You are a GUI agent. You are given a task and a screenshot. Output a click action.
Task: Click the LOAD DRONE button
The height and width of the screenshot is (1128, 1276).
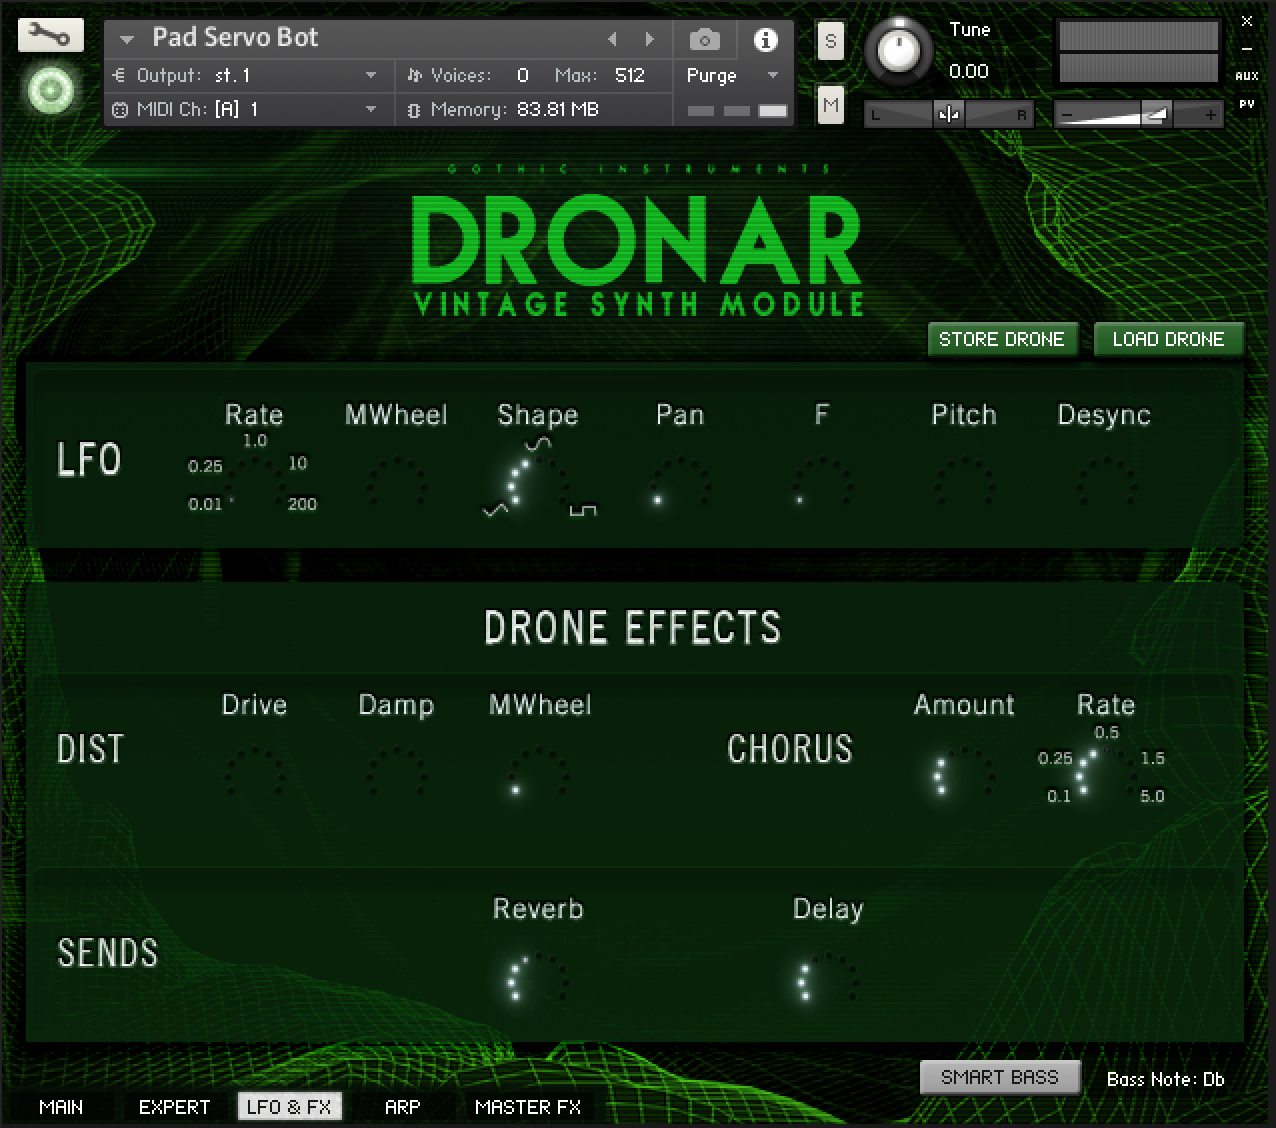1167,339
